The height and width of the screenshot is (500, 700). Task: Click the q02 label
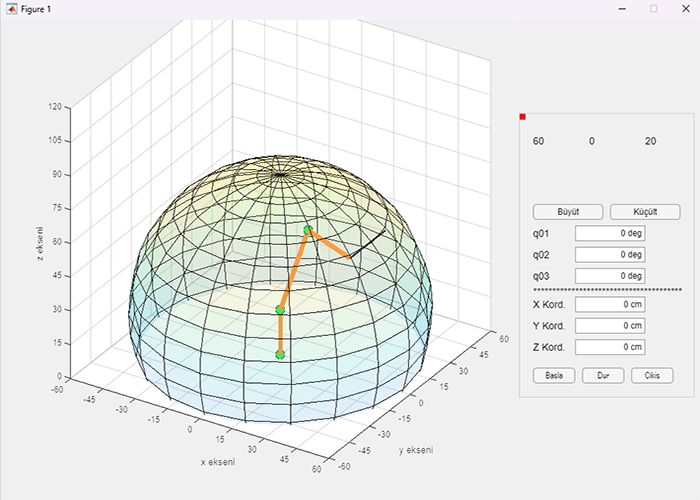tap(541, 255)
